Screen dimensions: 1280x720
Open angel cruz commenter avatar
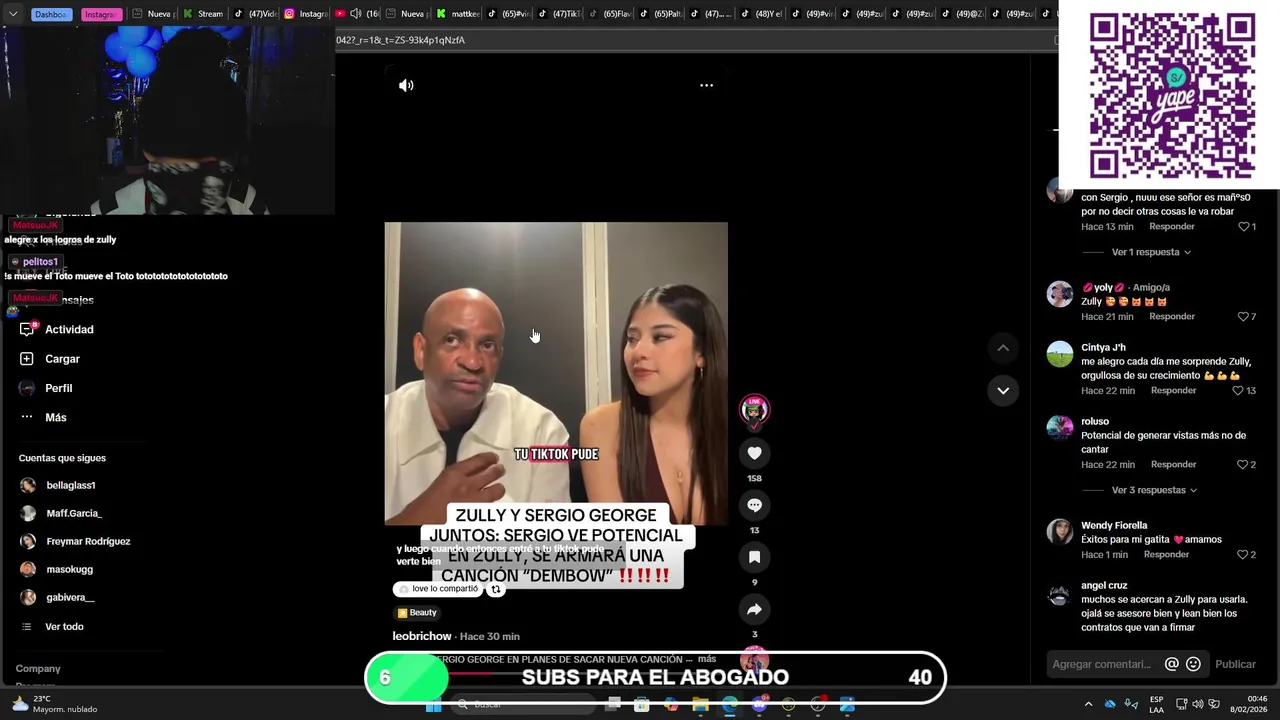(x=1060, y=596)
